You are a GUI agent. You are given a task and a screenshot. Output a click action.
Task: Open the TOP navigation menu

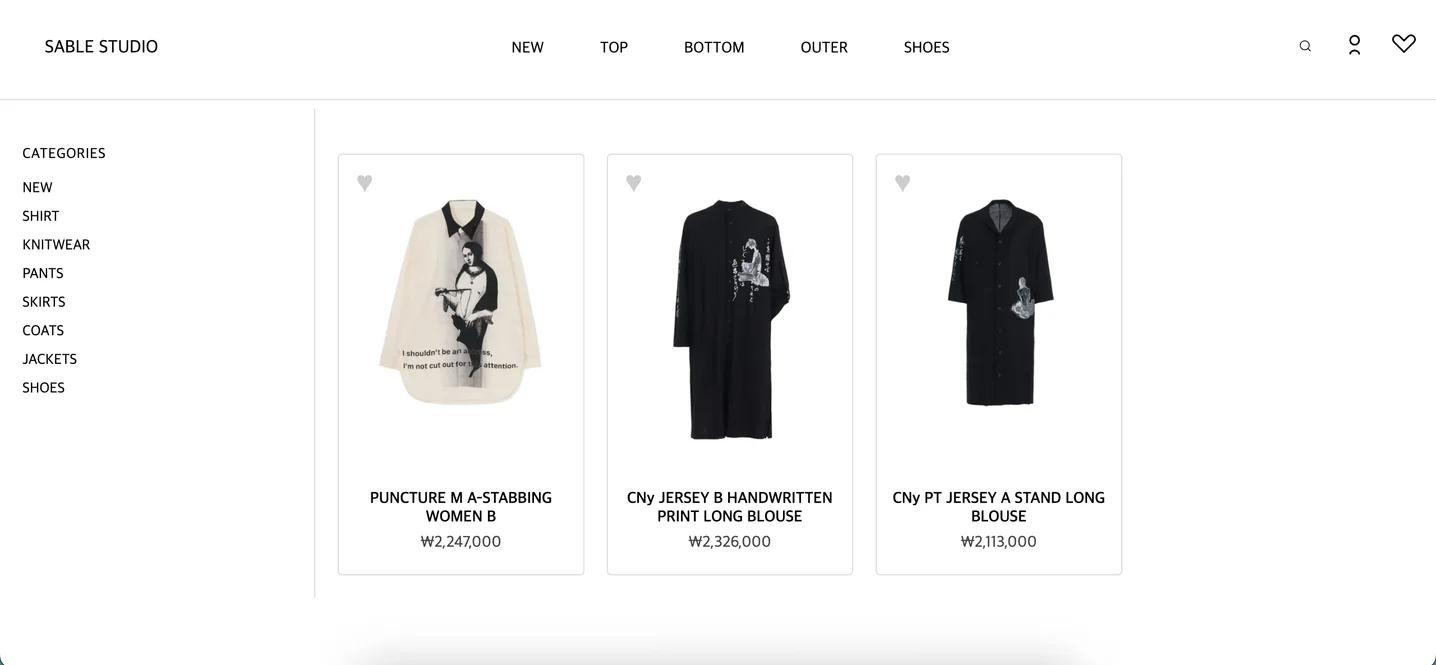click(614, 47)
